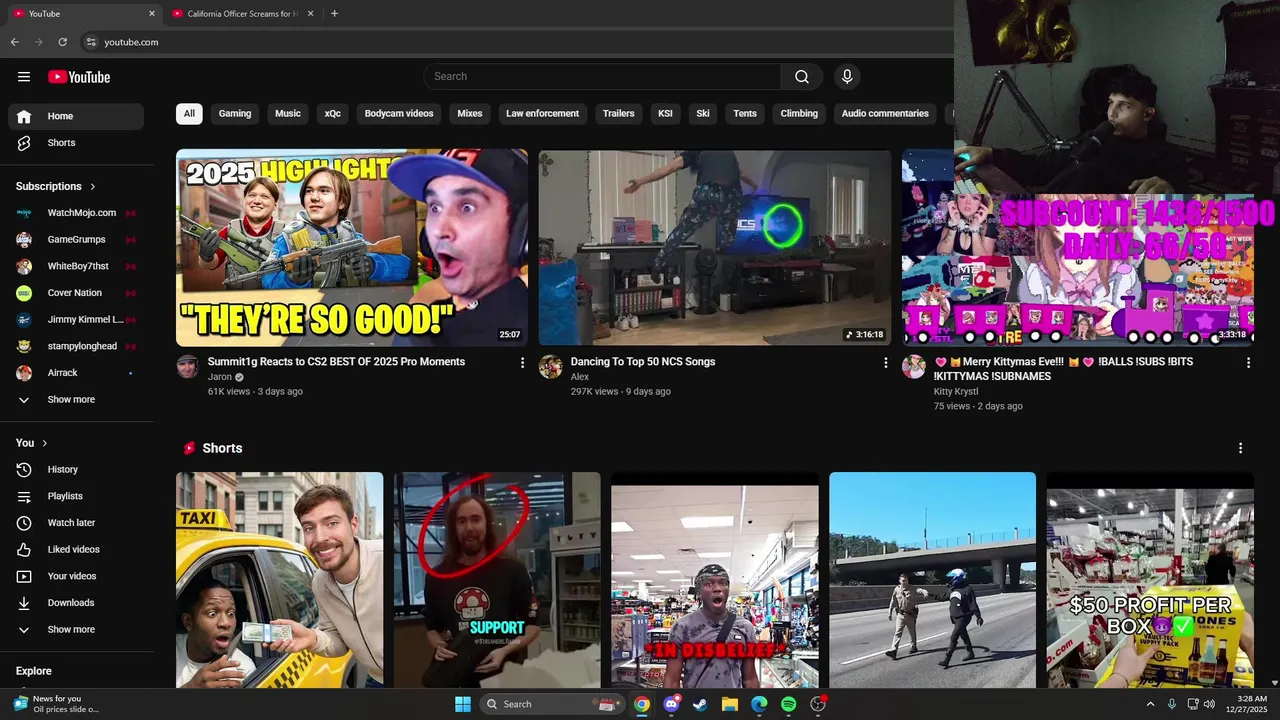Select the Ski filter chip

tap(703, 114)
